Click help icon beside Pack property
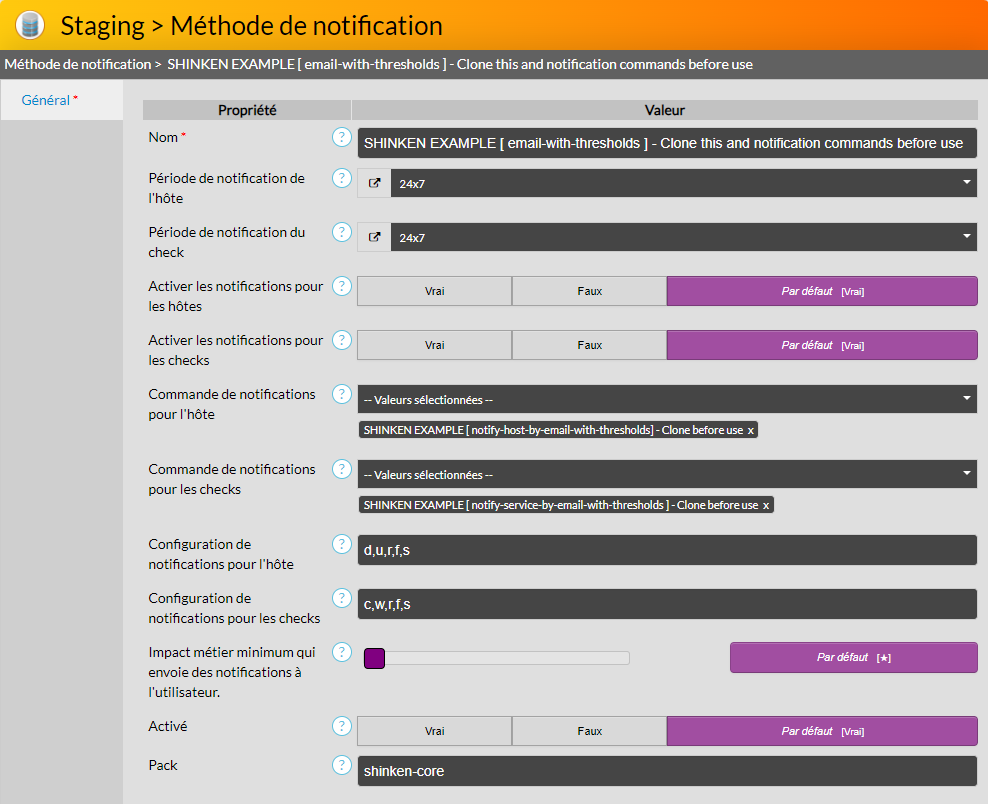 pyautogui.click(x=342, y=765)
